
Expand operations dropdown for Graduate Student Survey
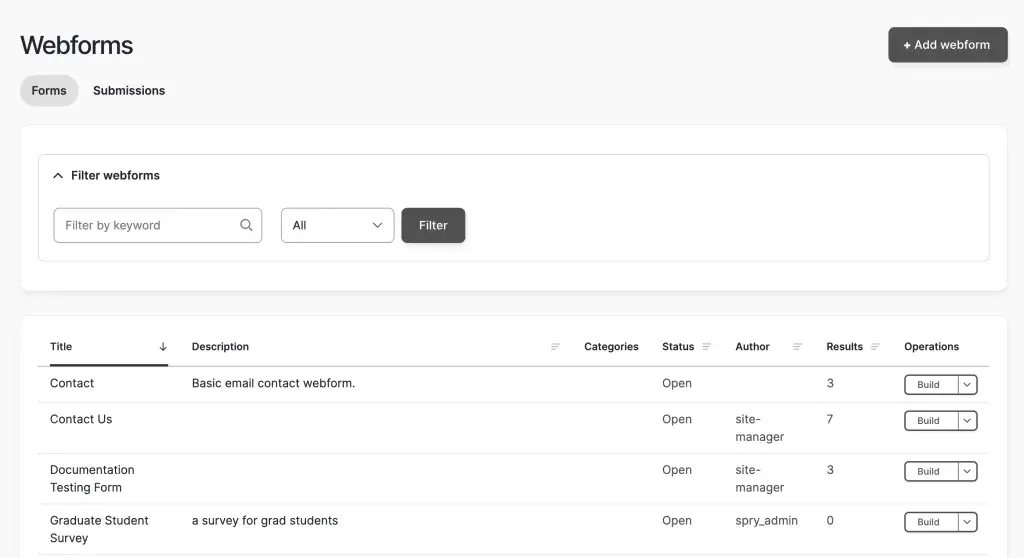[967, 522]
